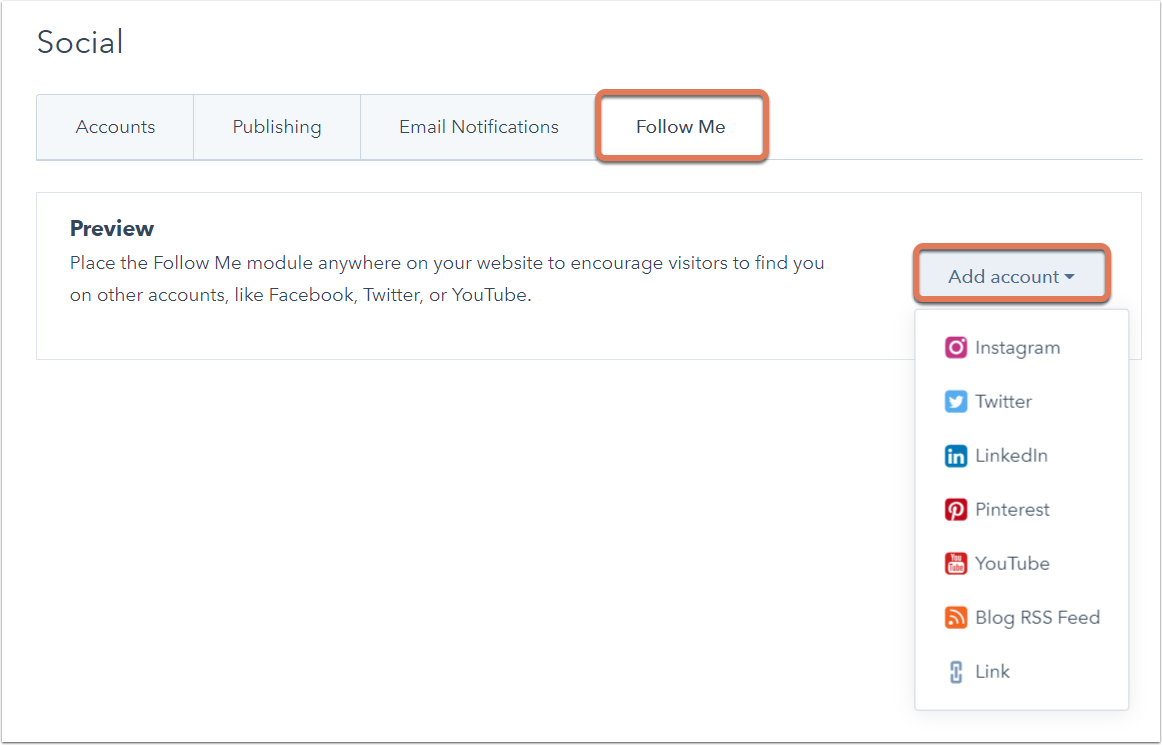Open the Publishing tab
Screen dimensions: 1162x745
tap(277, 126)
